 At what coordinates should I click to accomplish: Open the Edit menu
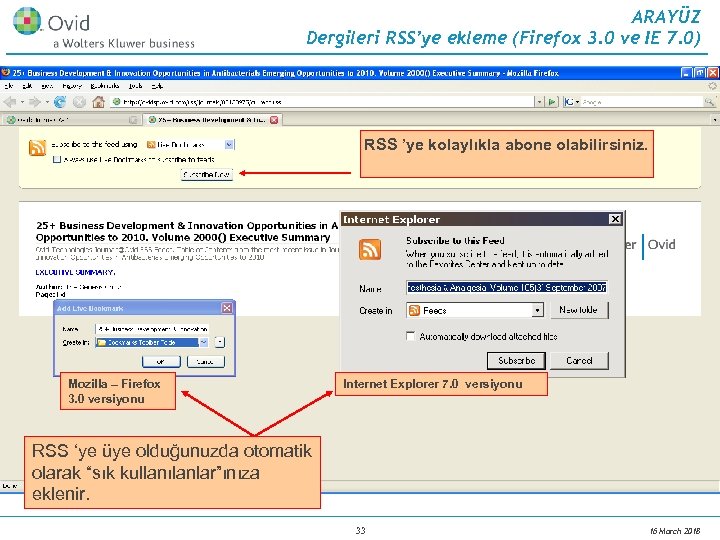pyautogui.click(x=28, y=86)
